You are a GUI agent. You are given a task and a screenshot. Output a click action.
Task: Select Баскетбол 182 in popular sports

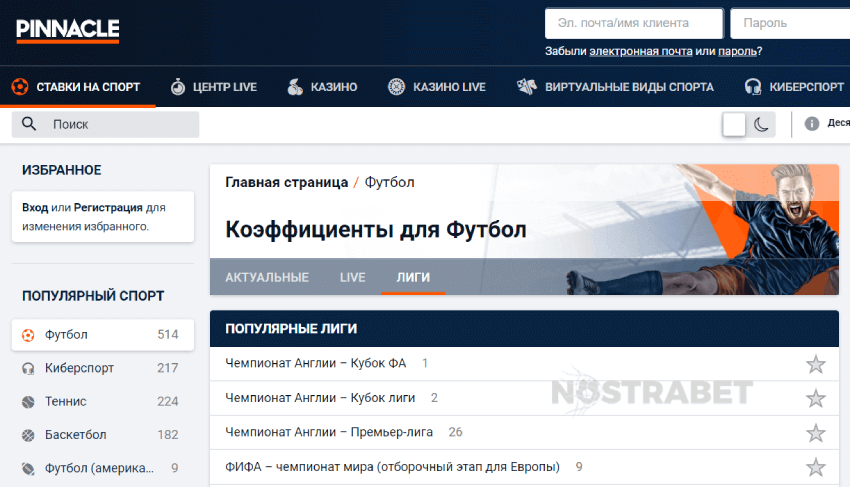(103, 435)
